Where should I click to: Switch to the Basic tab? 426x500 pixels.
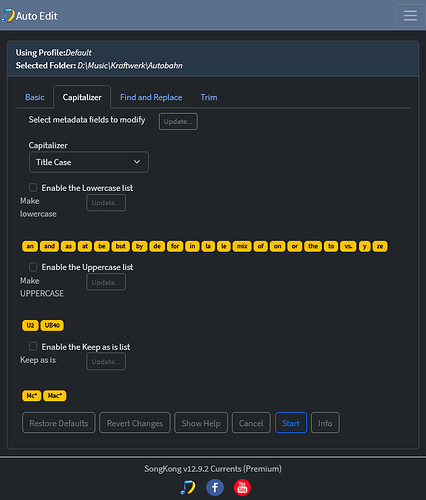click(x=35, y=97)
